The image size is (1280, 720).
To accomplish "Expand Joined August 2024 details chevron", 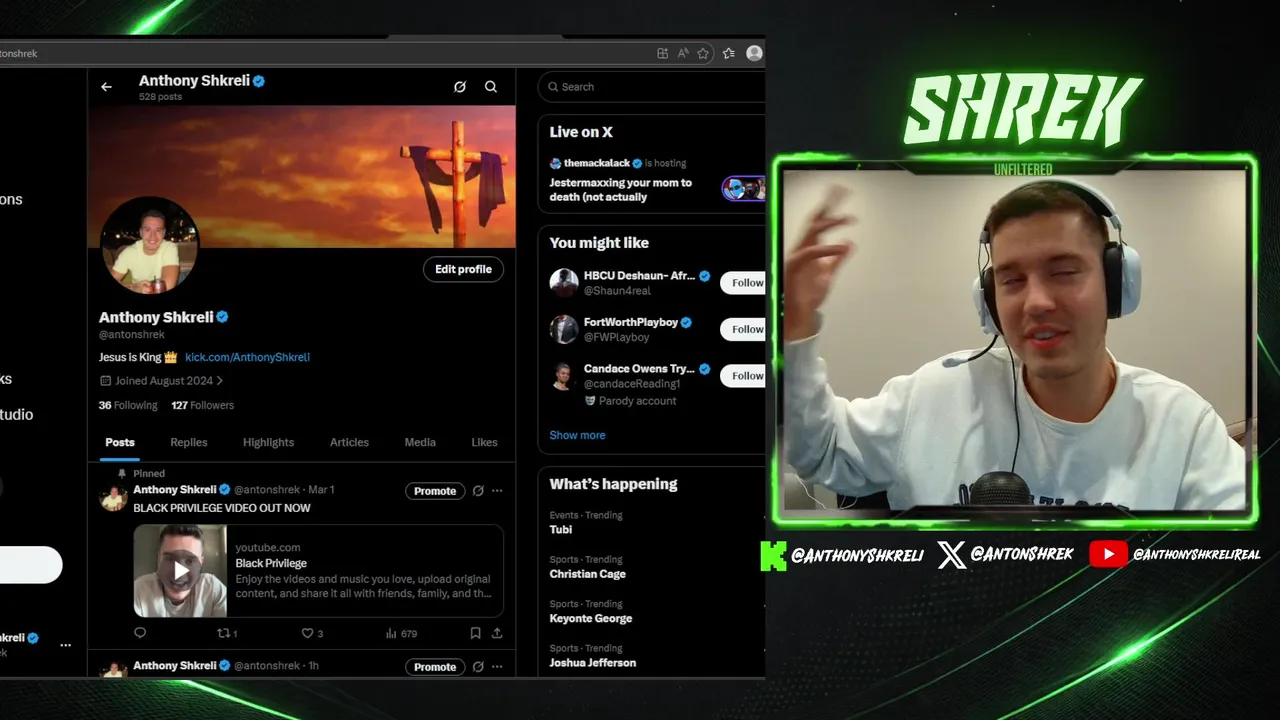I will [220, 381].
